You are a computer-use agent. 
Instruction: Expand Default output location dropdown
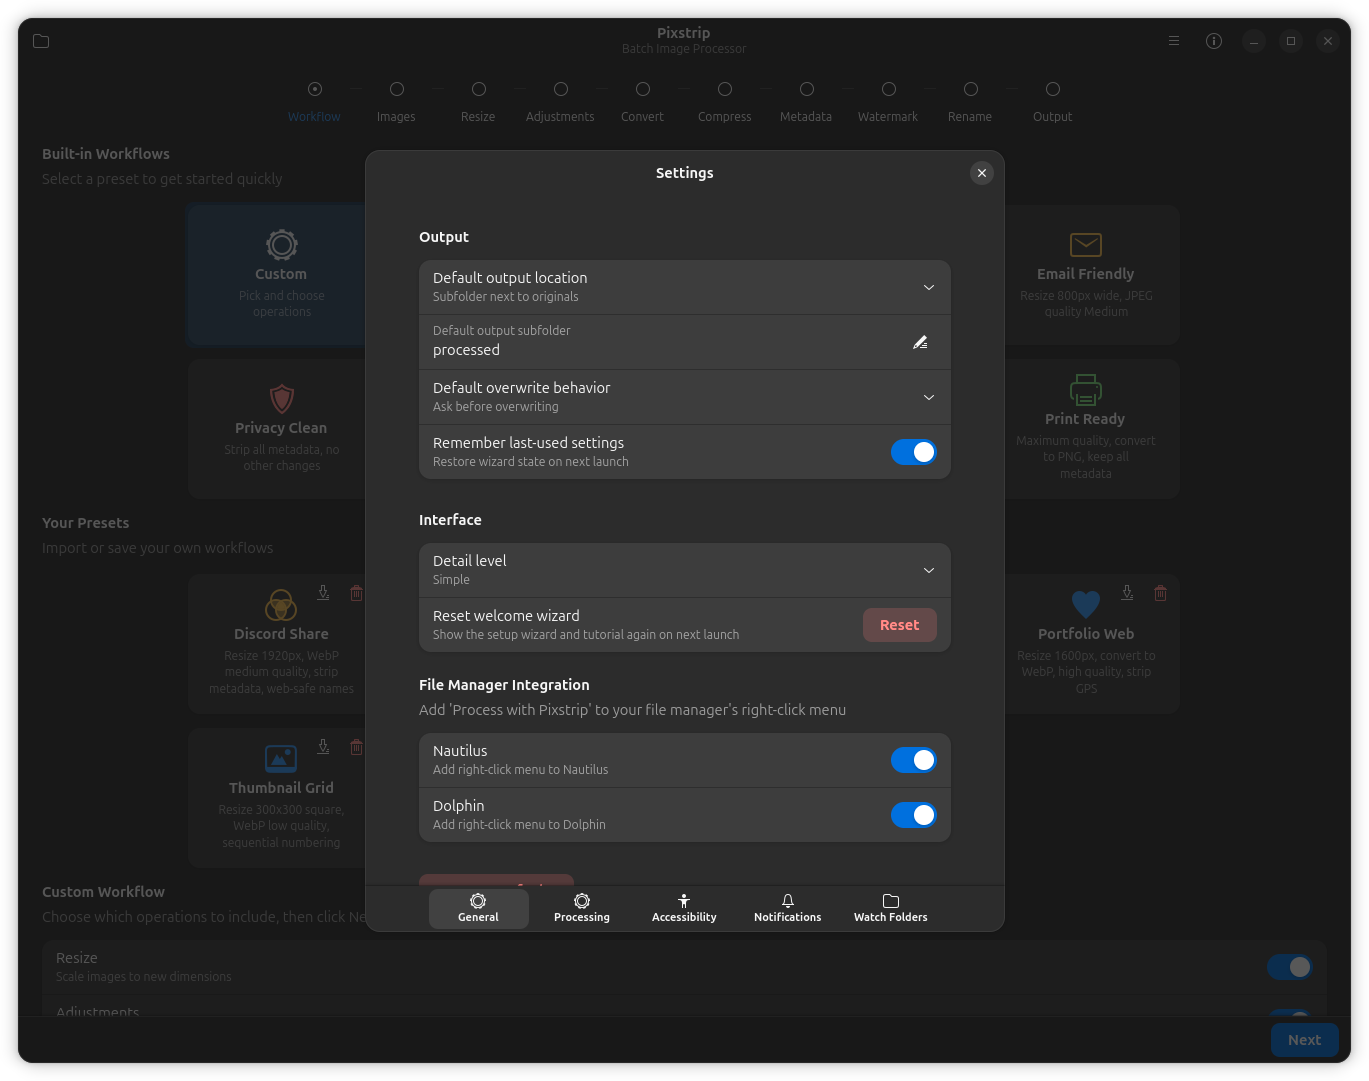click(x=928, y=287)
